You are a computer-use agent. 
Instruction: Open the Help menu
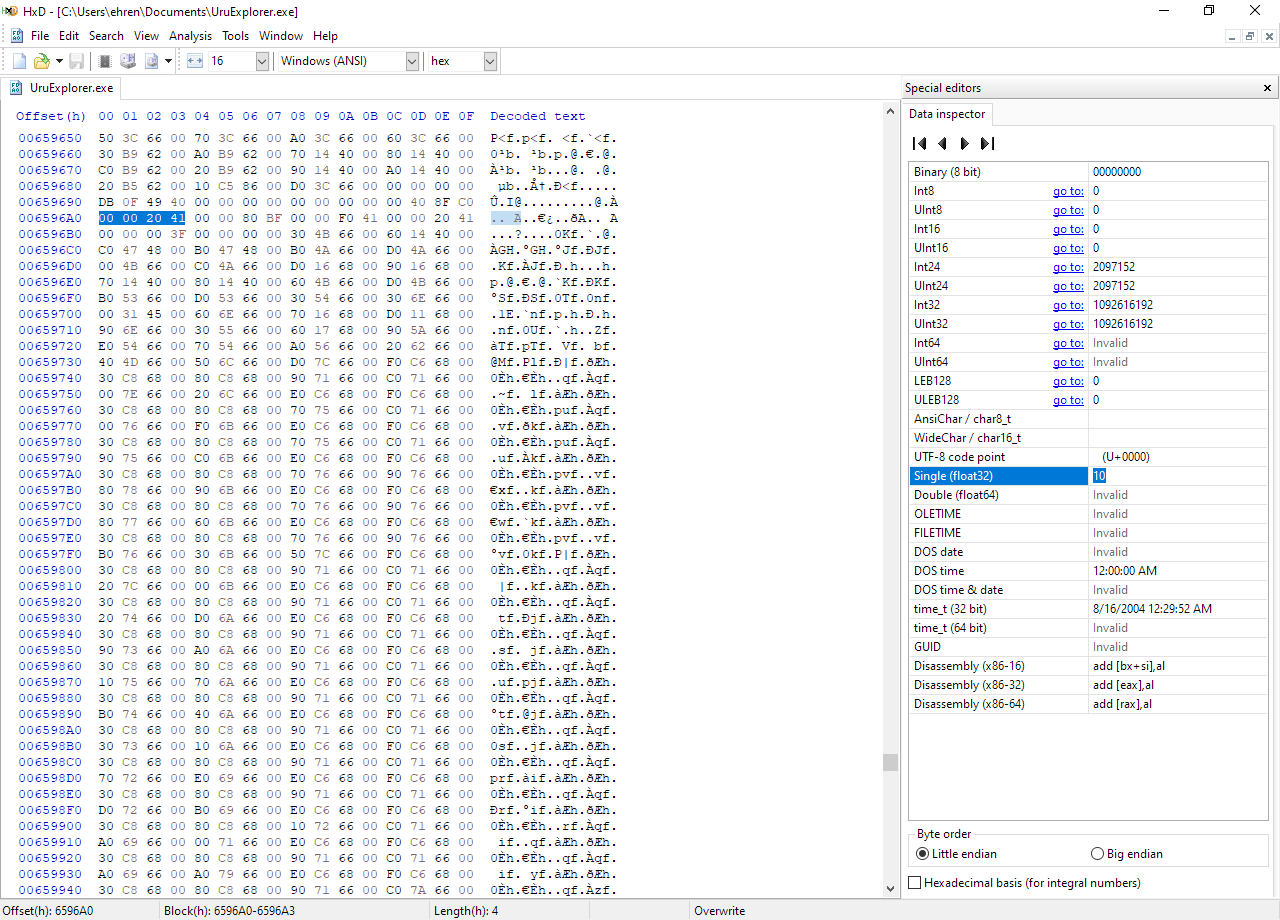pos(325,36)
